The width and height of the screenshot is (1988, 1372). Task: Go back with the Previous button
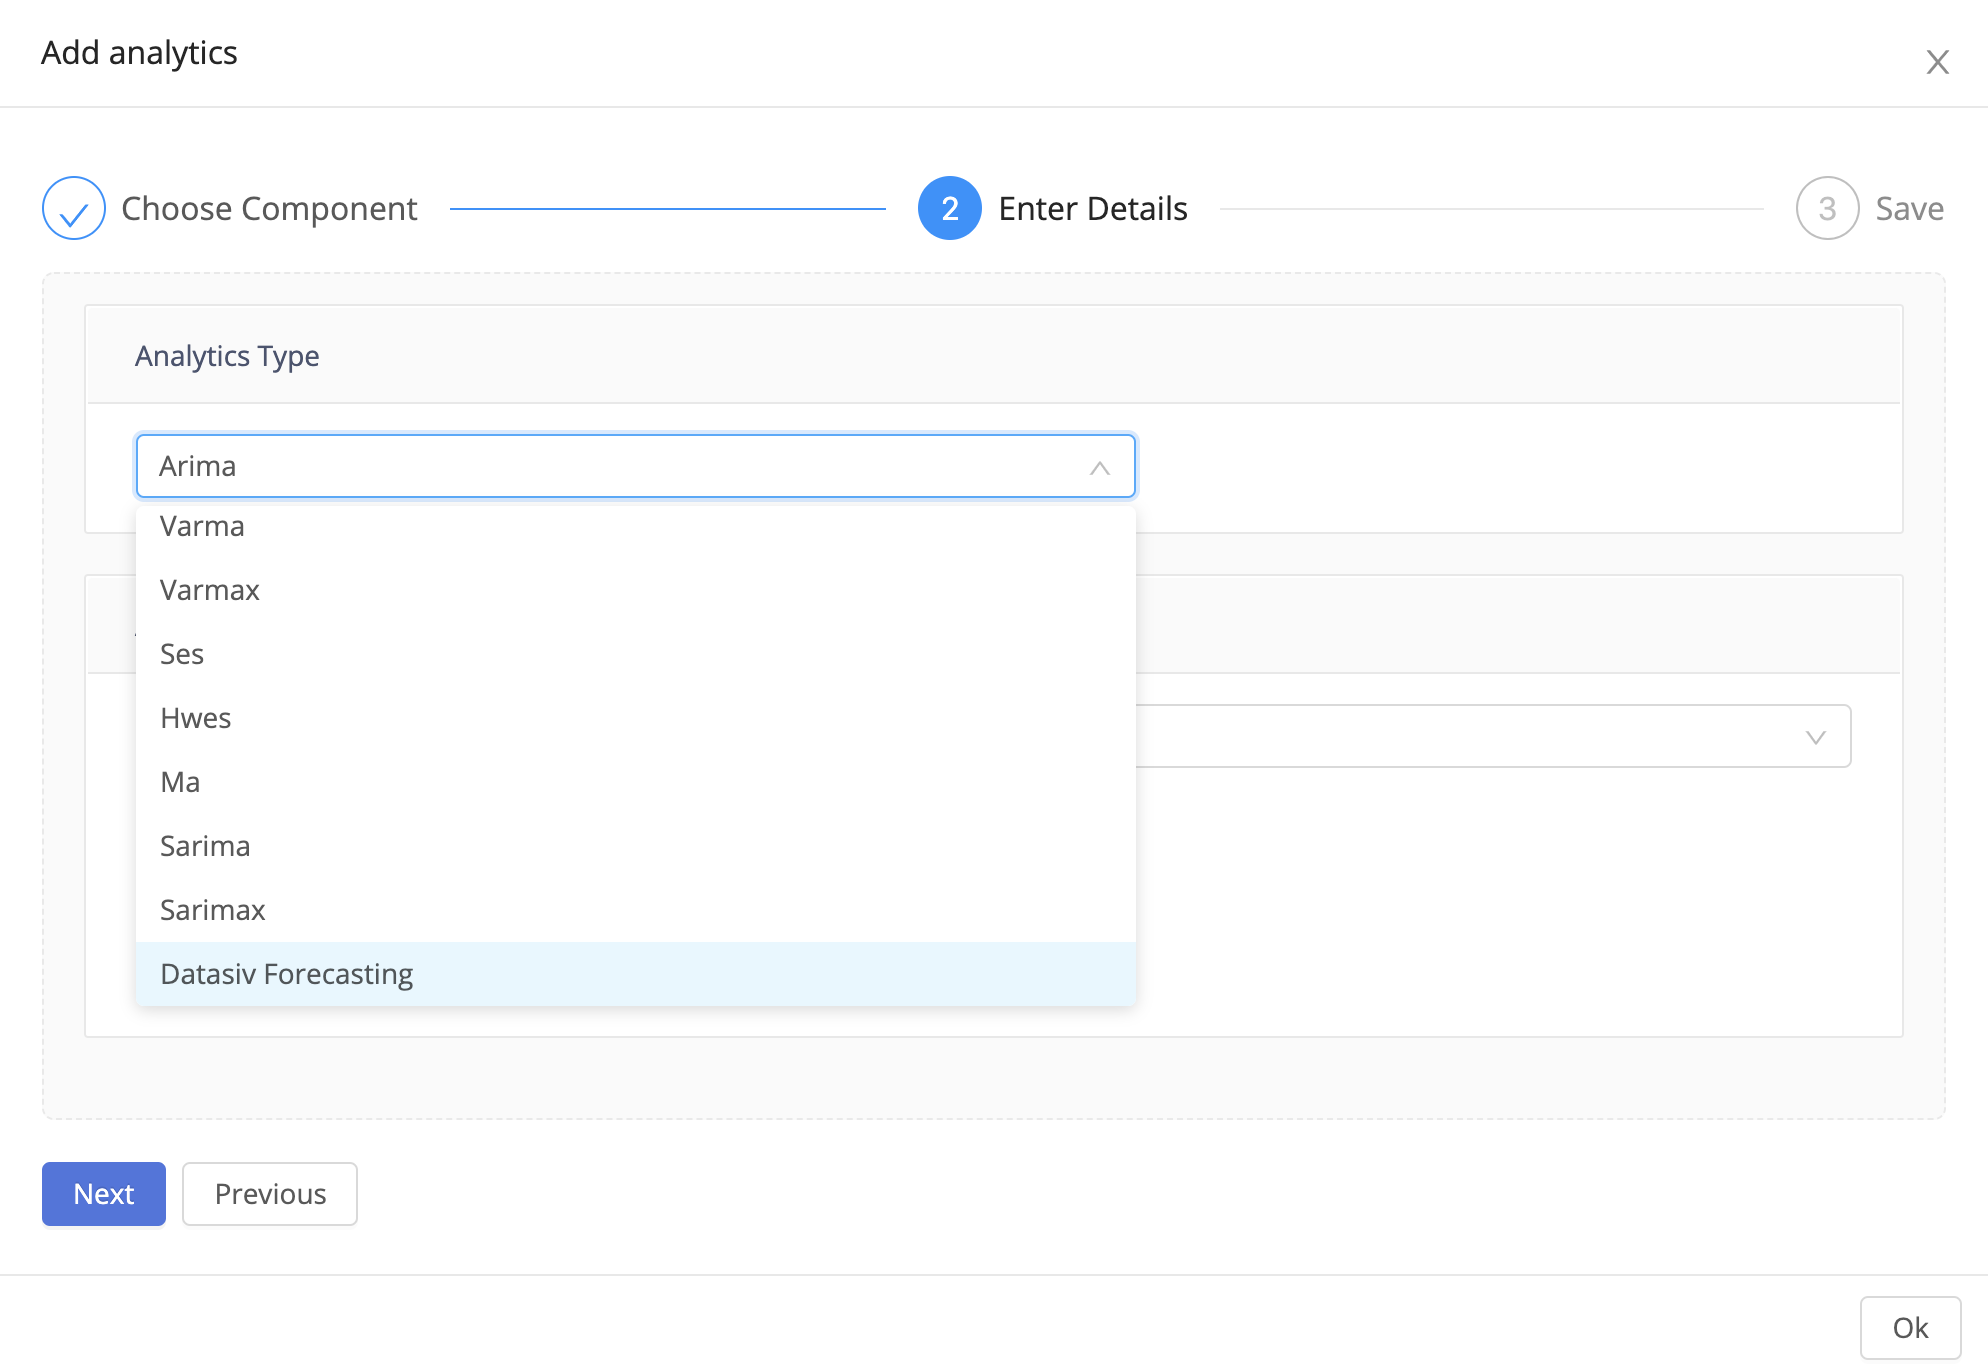[x=270, y=1194]
